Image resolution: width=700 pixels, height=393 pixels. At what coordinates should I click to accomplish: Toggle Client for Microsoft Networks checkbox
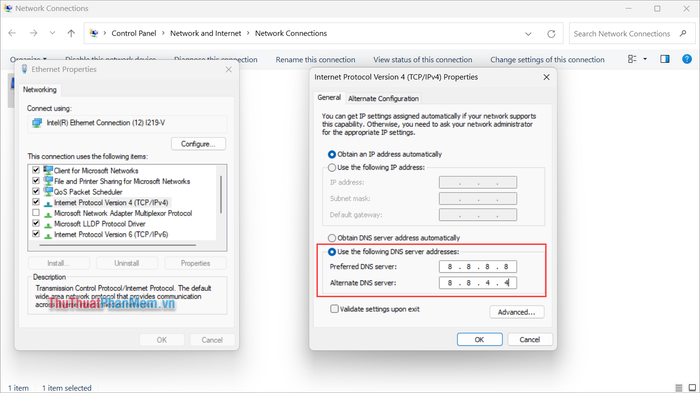(36, 170)
